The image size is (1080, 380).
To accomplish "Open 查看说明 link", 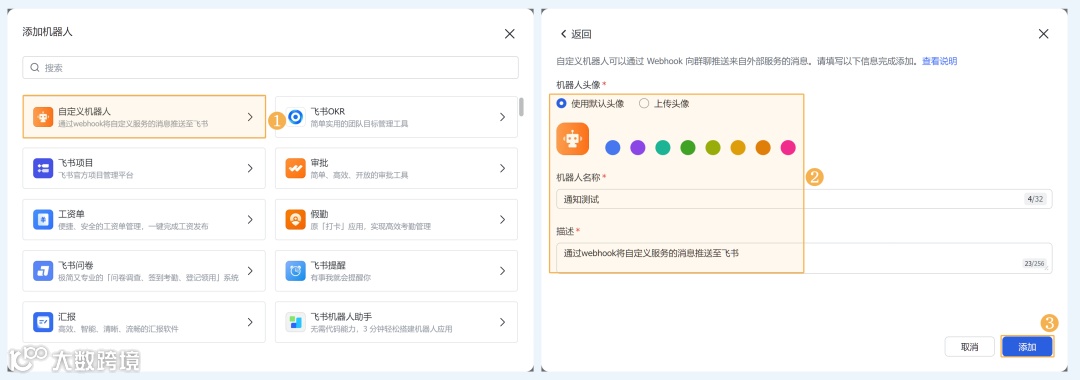I will click(939, 61).
